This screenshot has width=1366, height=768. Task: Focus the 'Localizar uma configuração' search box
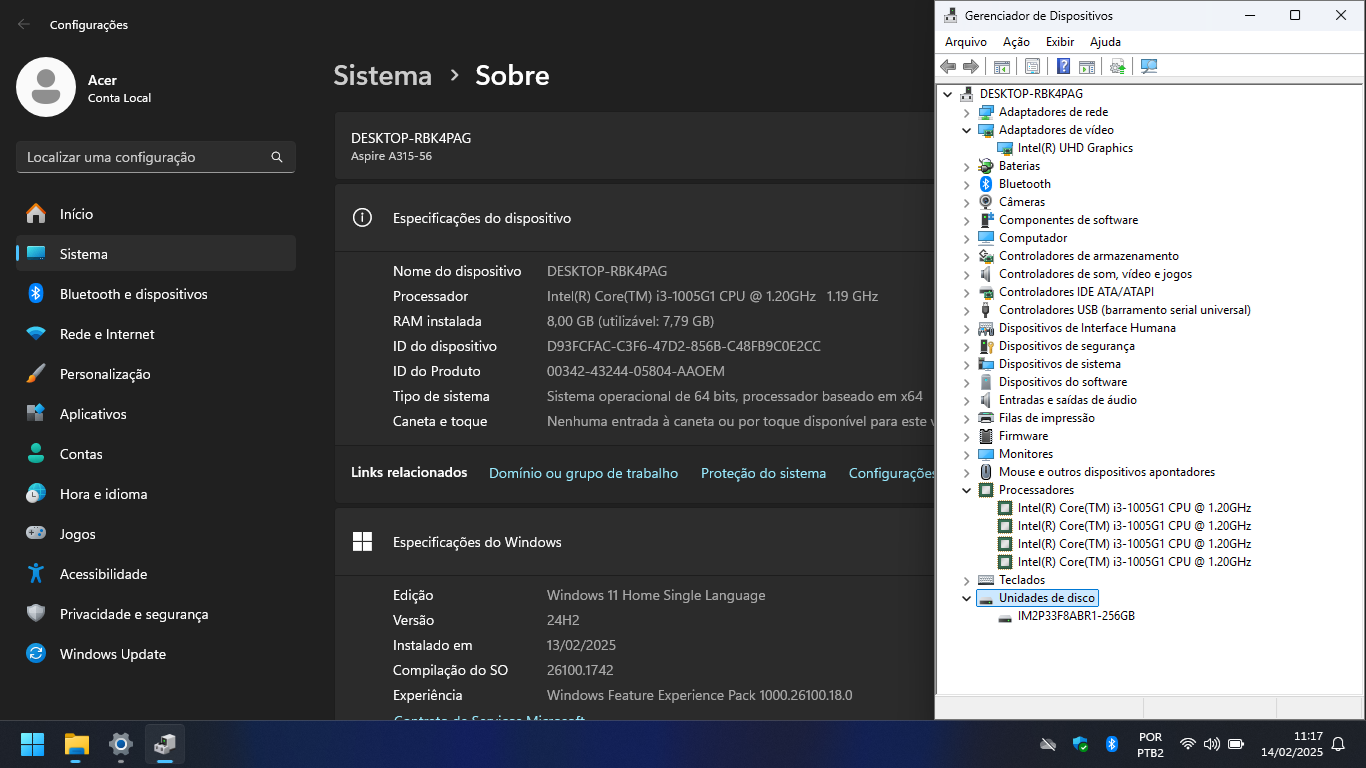pos(155,157)
